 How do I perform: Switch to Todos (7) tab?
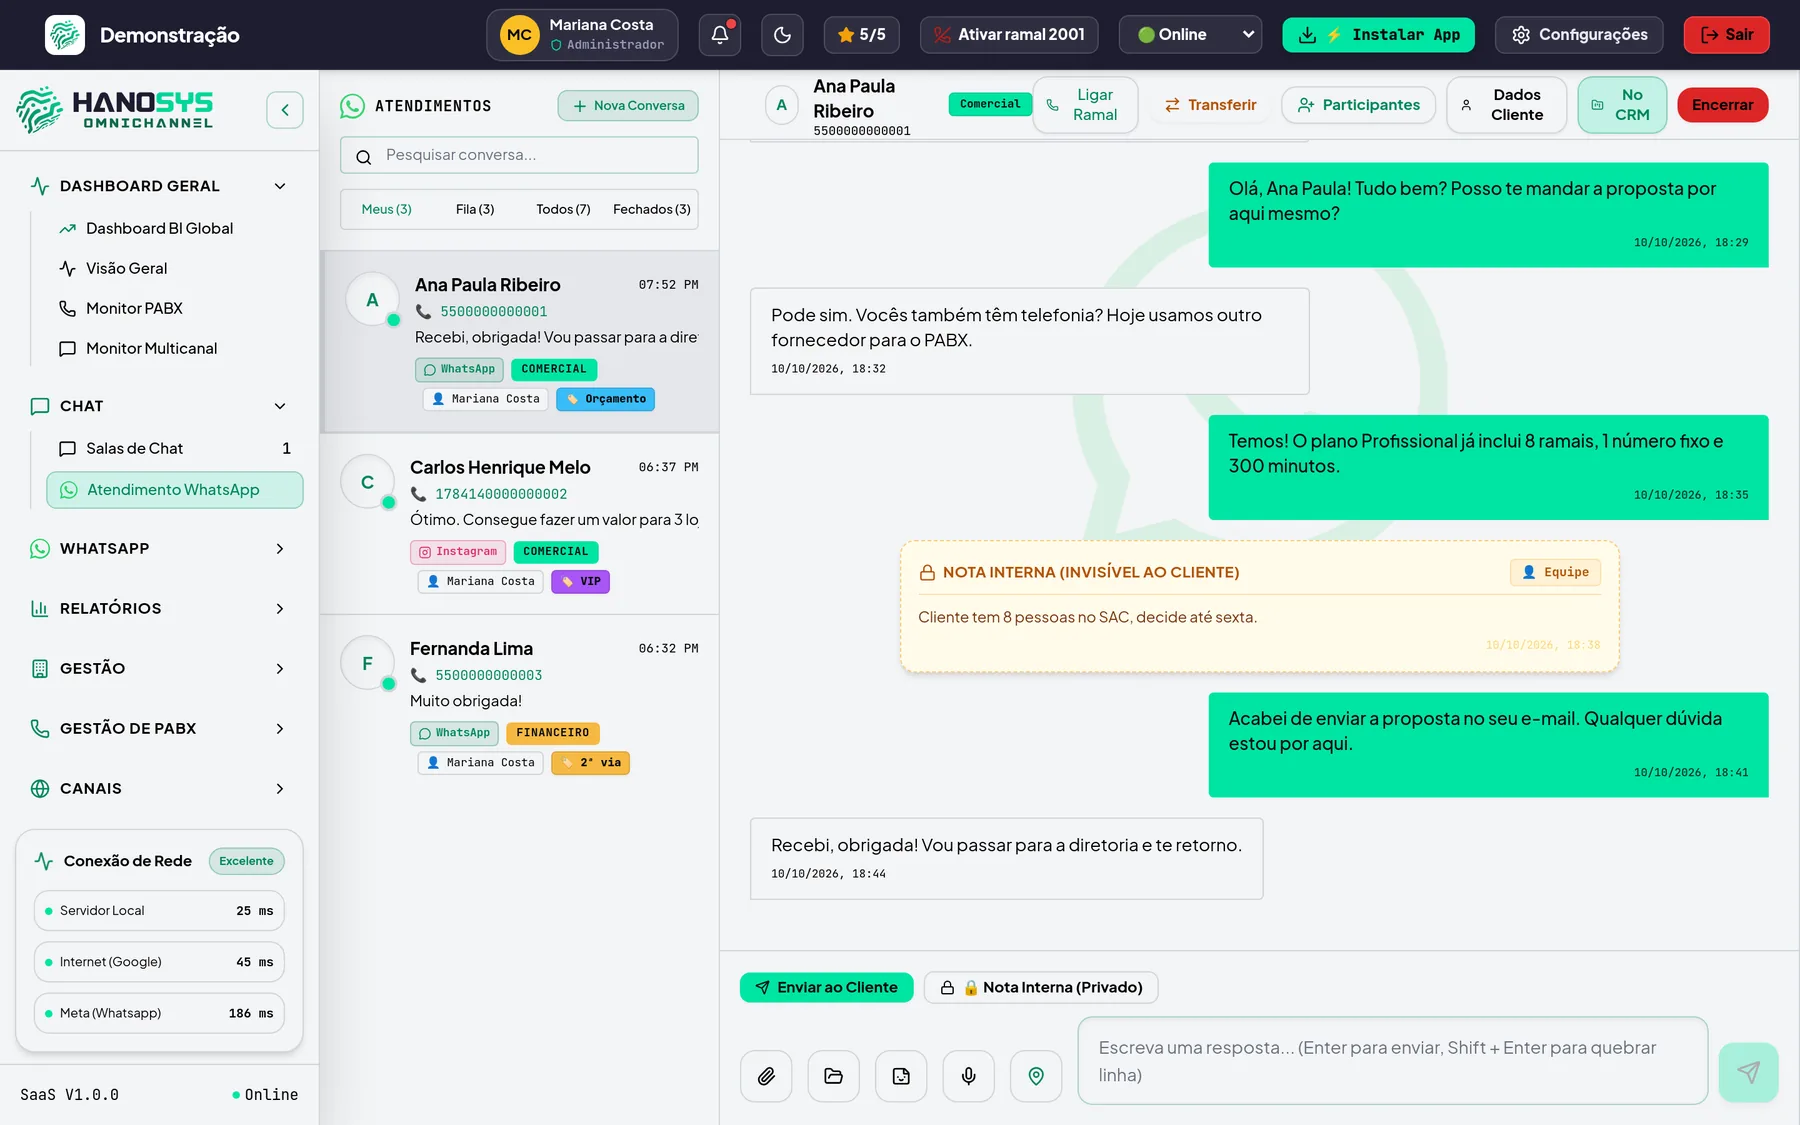coord(563,209)
